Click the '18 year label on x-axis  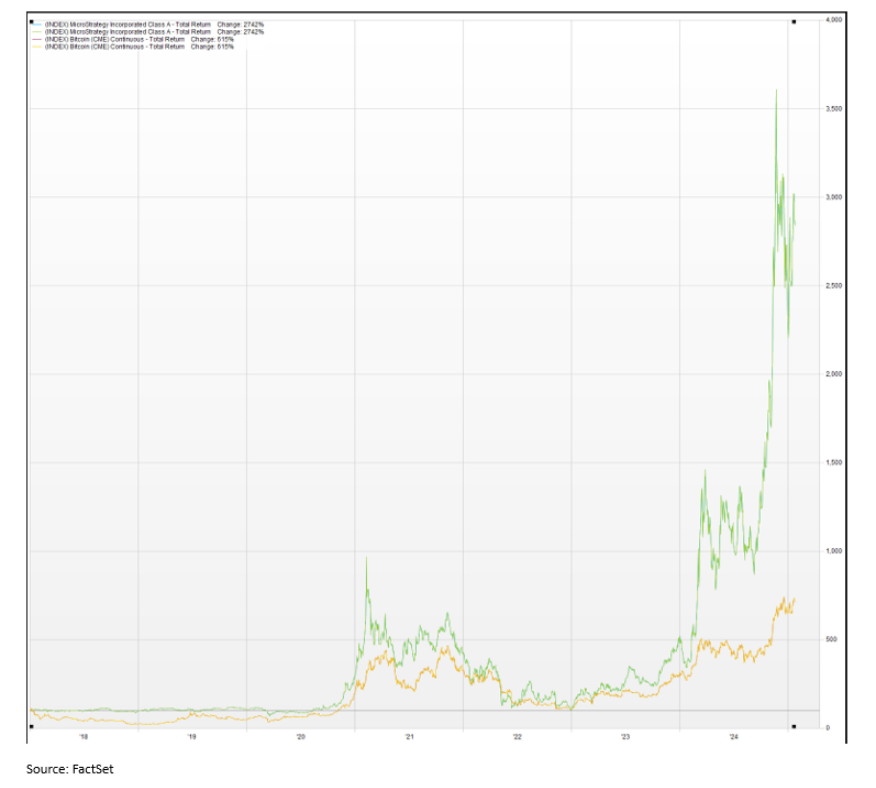84,737
